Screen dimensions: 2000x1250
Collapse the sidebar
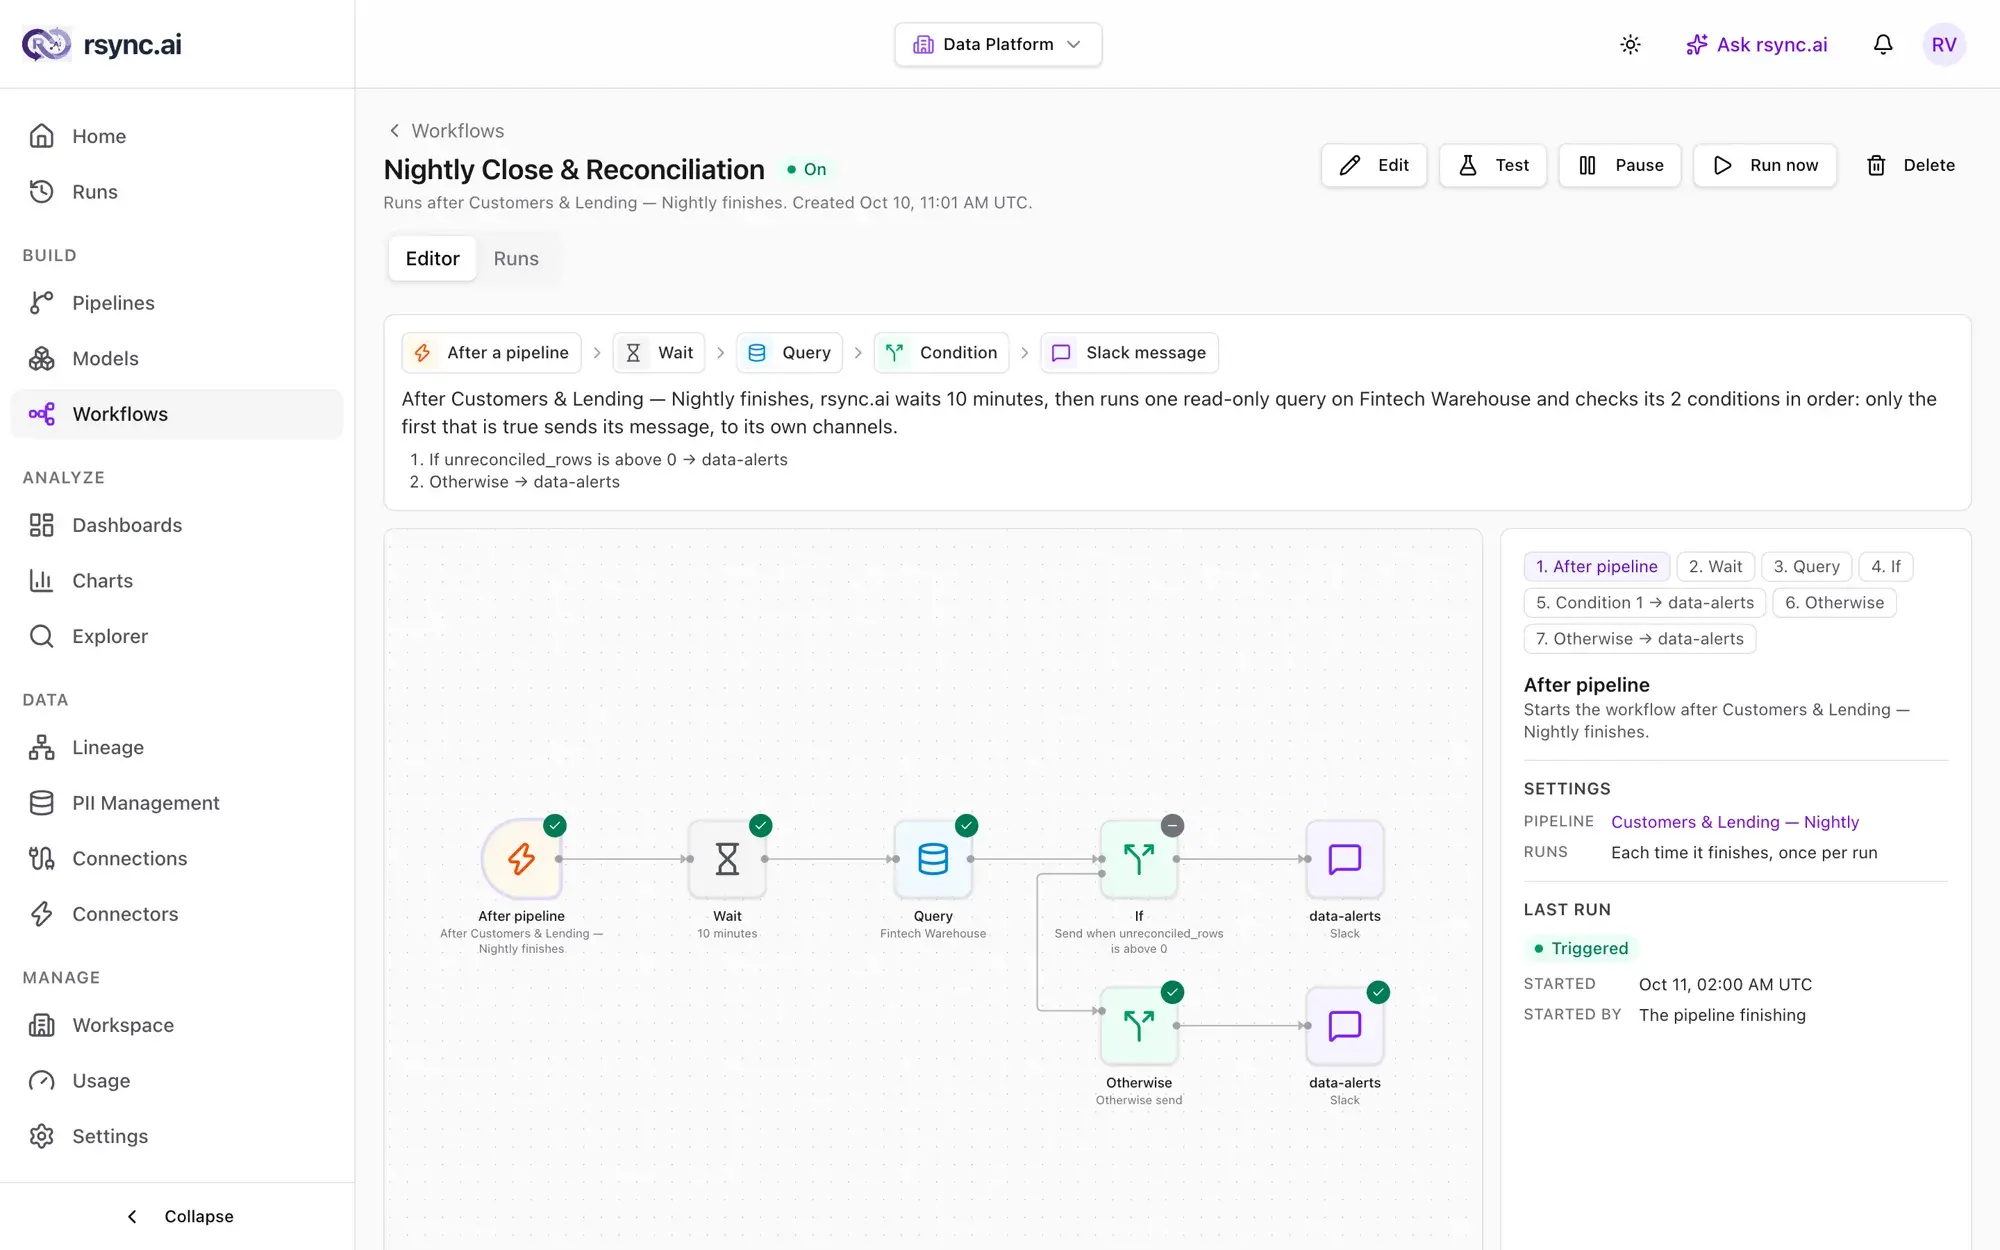[177, 1216]
